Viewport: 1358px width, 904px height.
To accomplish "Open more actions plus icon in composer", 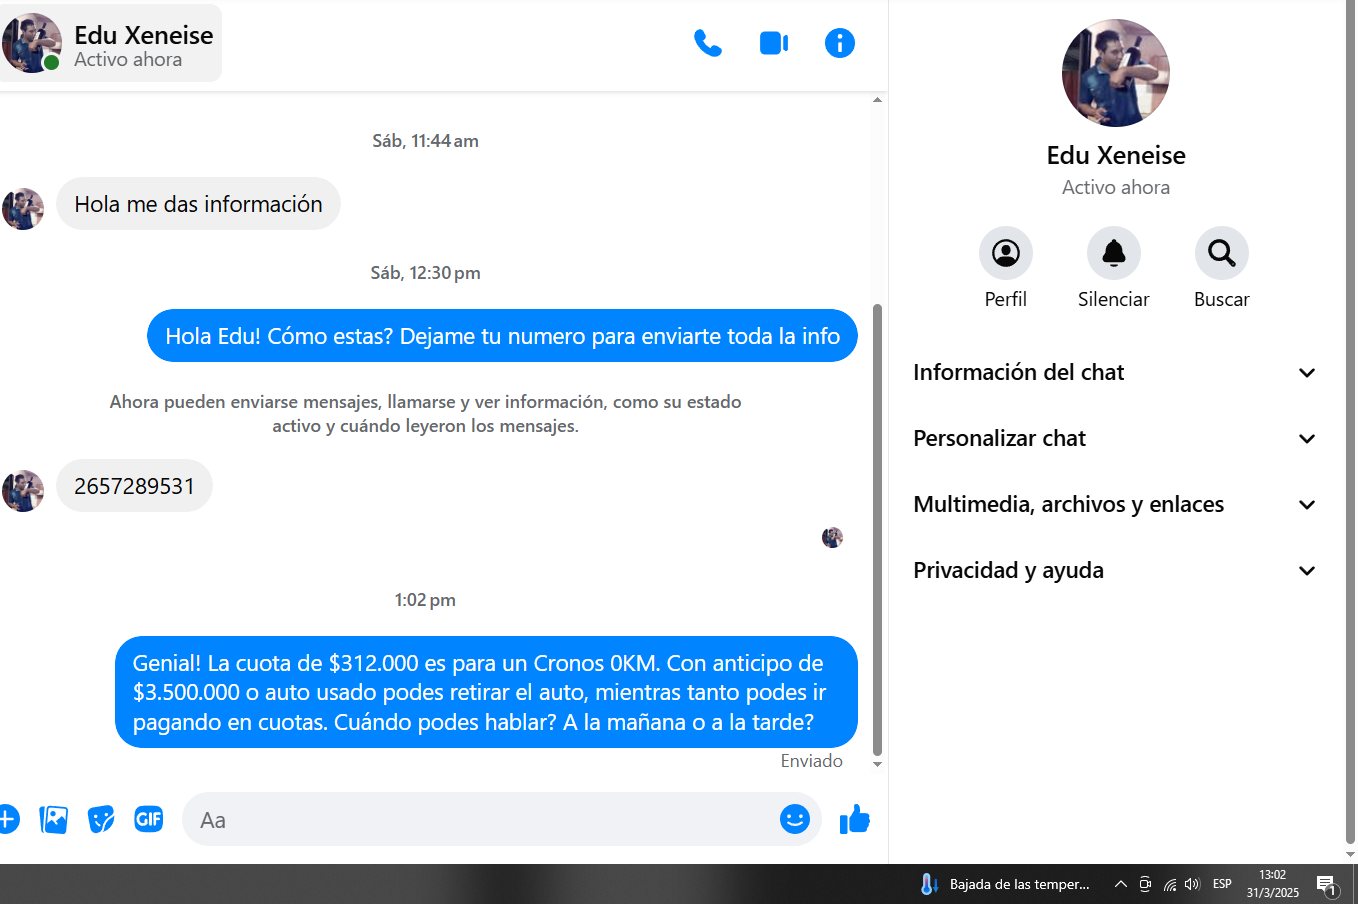I will tap(8, 819).
